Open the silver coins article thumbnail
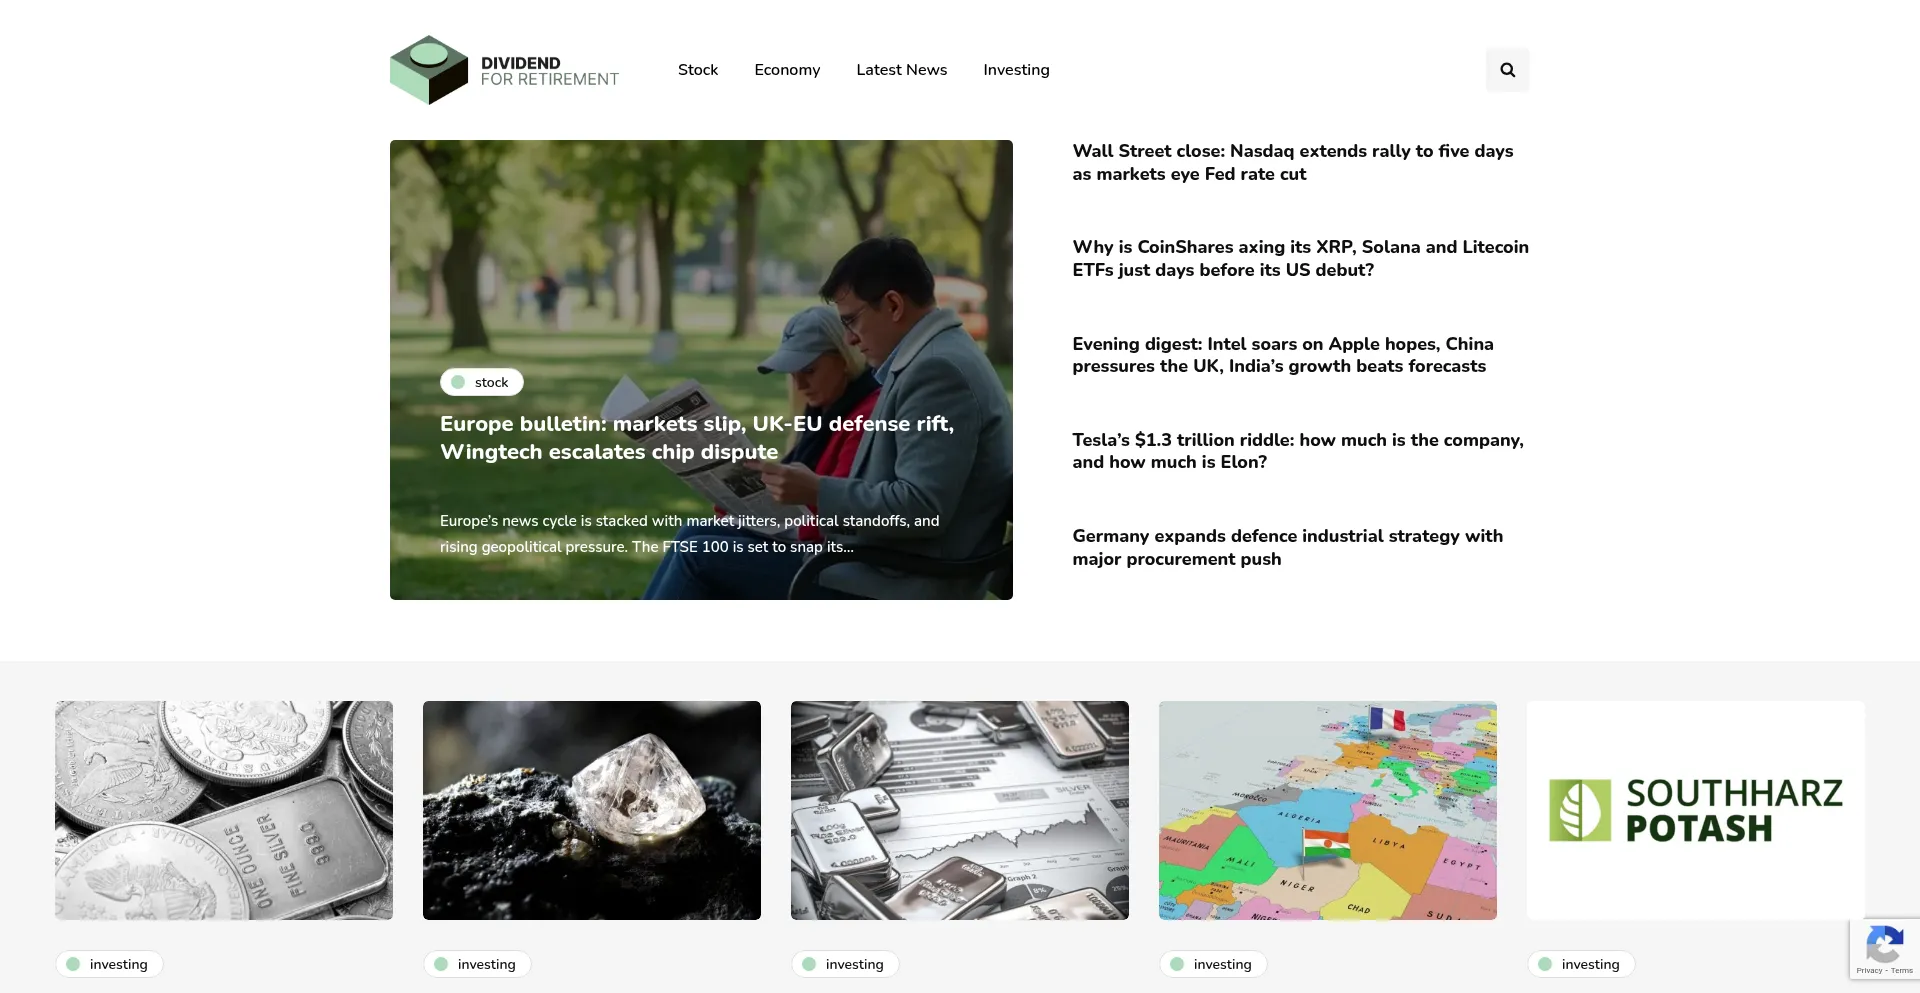Image resolution: width=1920 pixels, height=993 pixels. (224, 810)
